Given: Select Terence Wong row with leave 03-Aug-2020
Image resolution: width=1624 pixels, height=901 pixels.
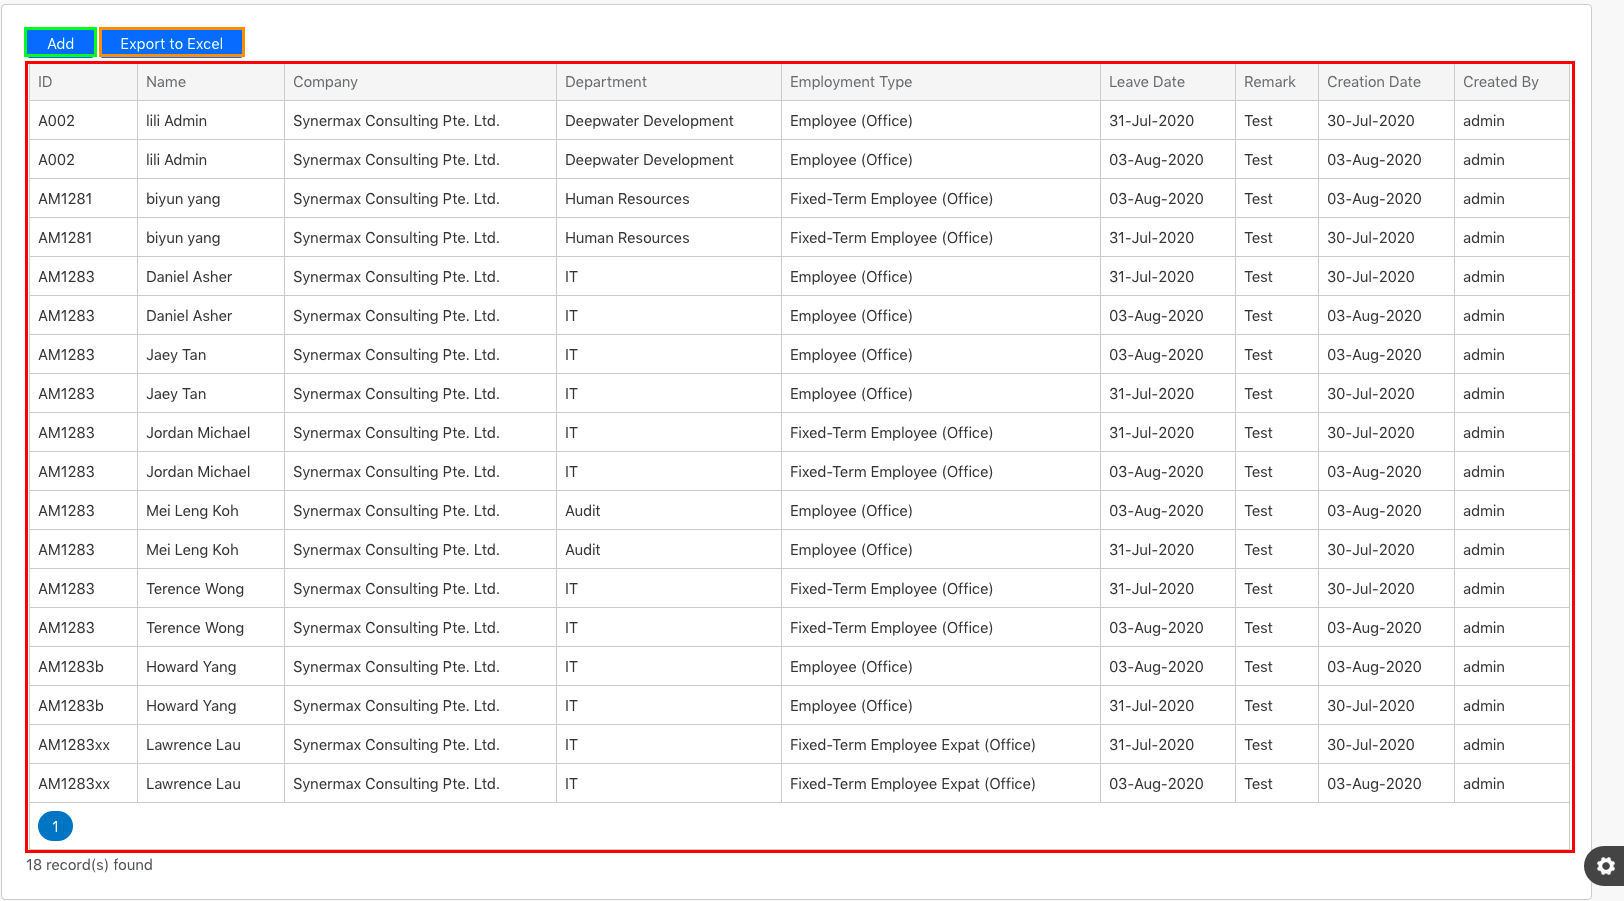Looking at the screenshot, I should pyautogui.click(x=799, y=628).
